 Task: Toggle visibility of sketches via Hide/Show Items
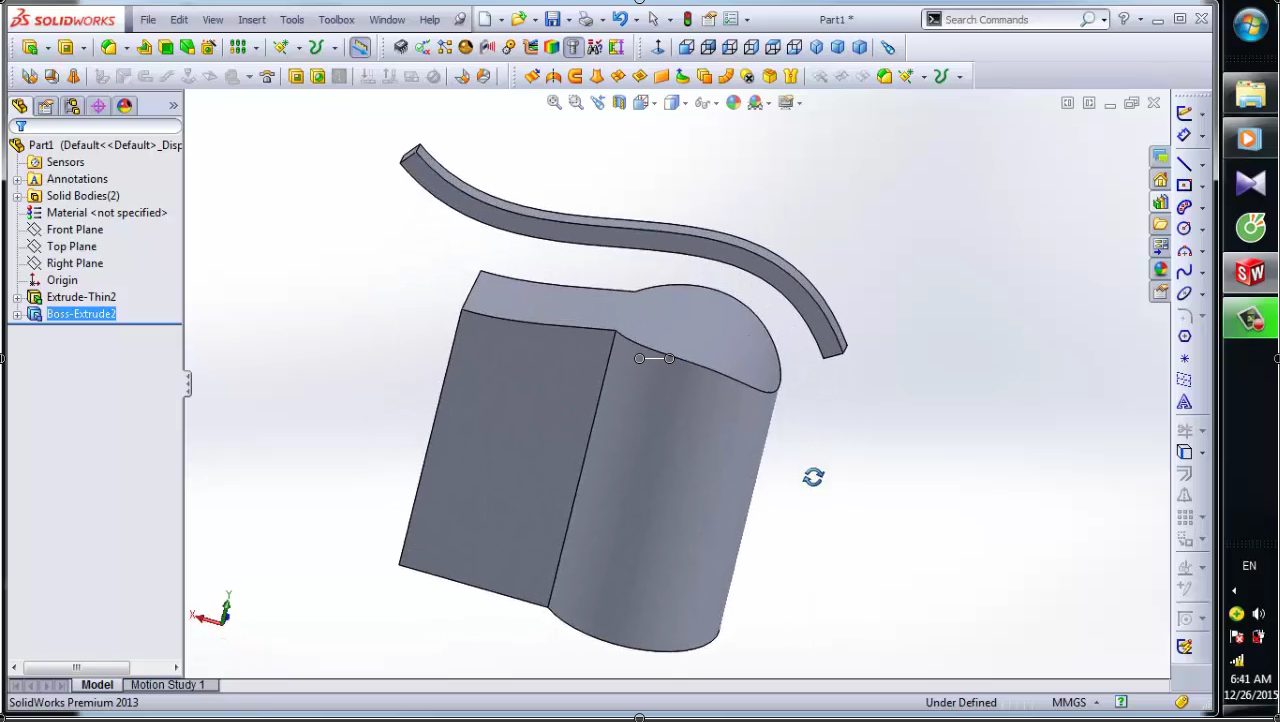point(704,101)
